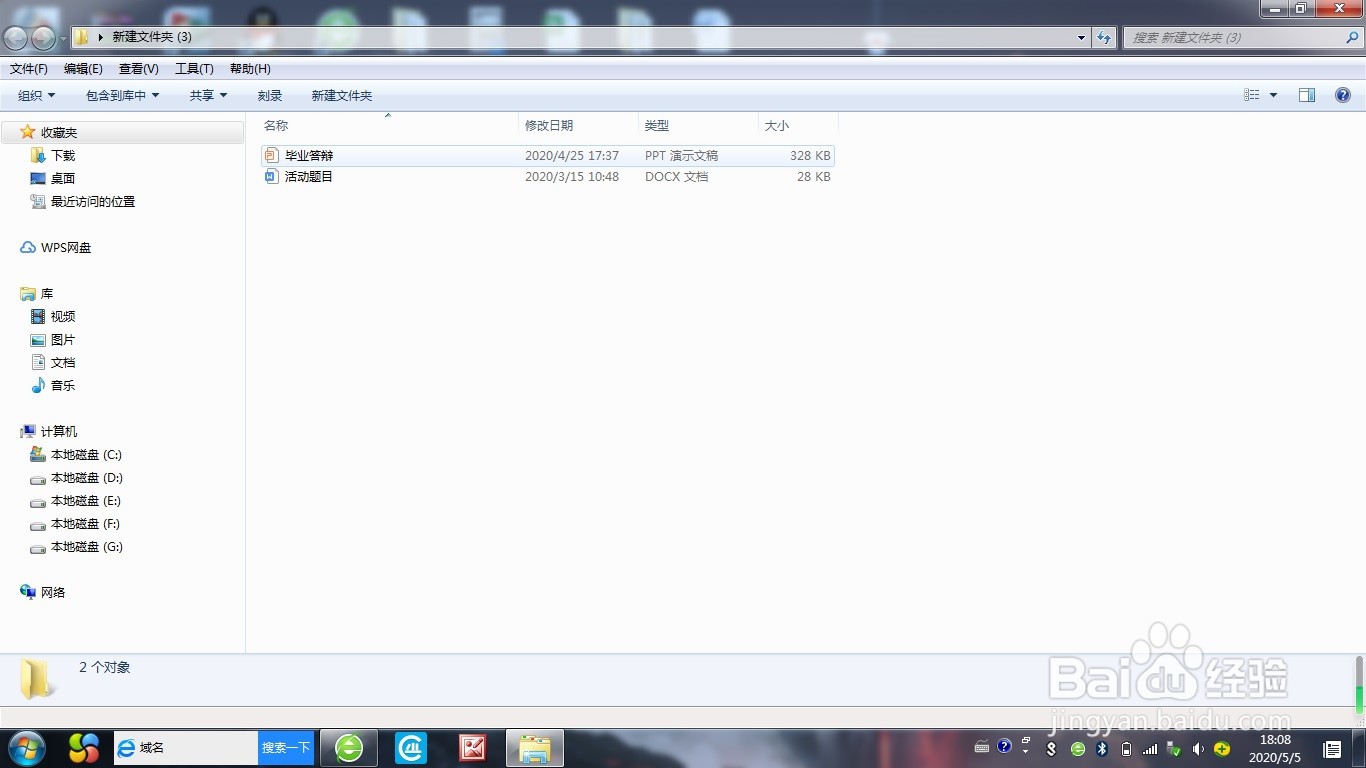Screen dimensions: 1366x768
Task: Click the battery status tray icon
Action: point(1126,748)
